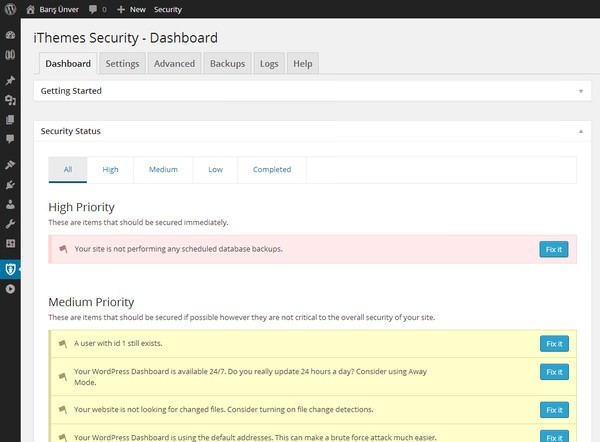
Task: Open Appearance brush icon in sidebar
Action: (10, 165)
